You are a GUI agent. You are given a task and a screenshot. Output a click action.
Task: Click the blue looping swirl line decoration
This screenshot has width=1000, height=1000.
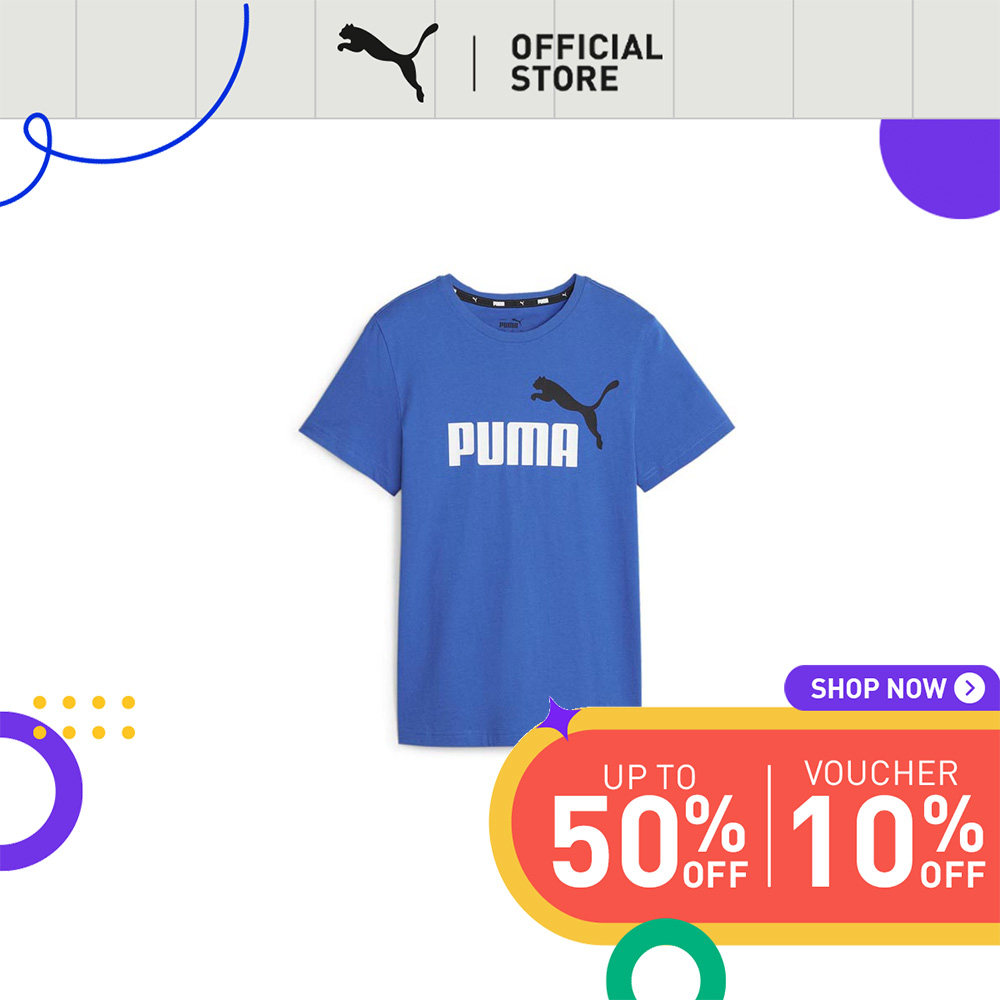125,105
